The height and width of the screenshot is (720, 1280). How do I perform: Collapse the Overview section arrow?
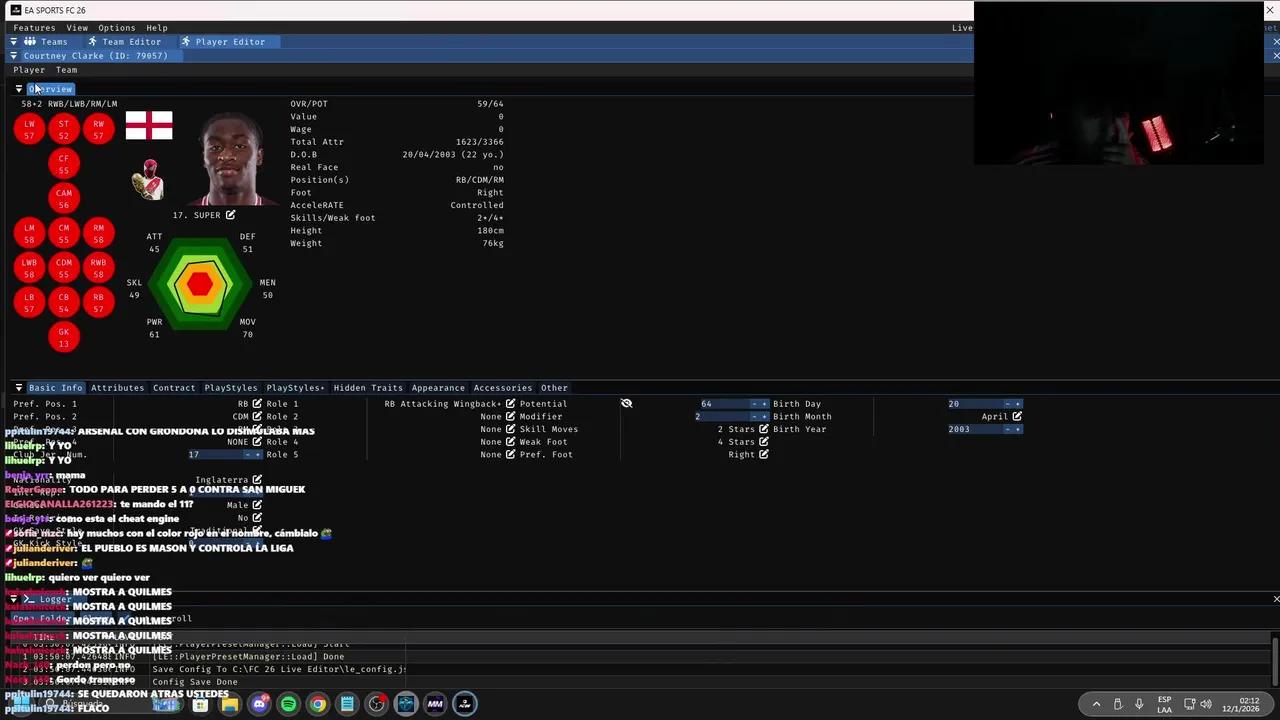pyautogui.click(x=18, y=89)
